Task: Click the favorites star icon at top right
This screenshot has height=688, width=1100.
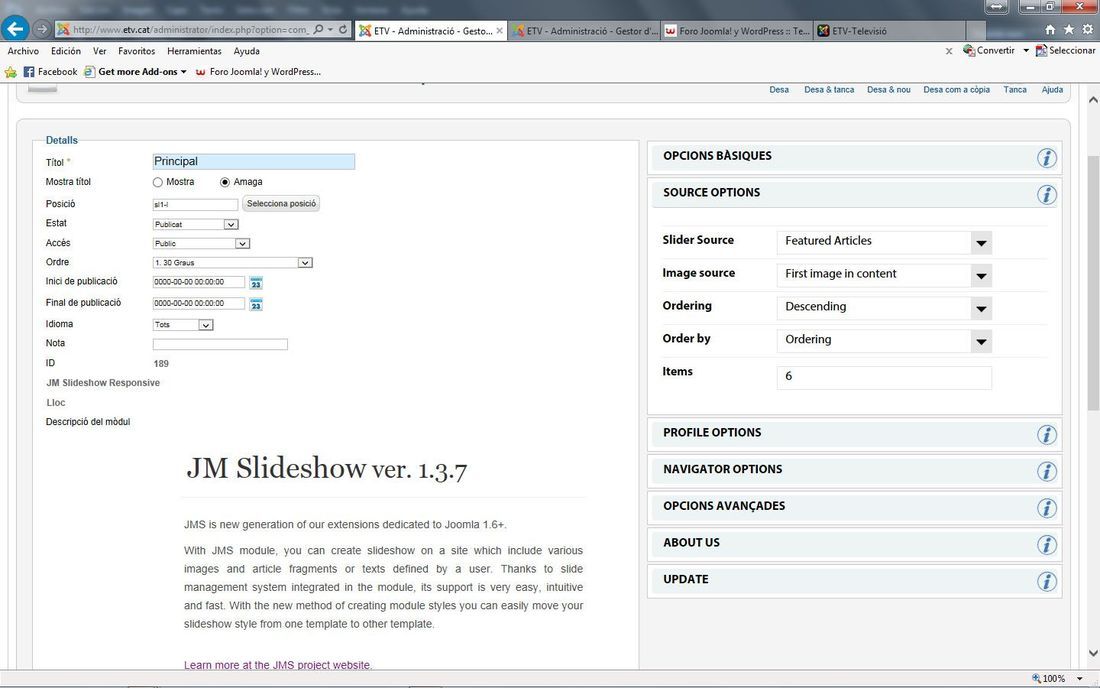Action: point(1068,29)
